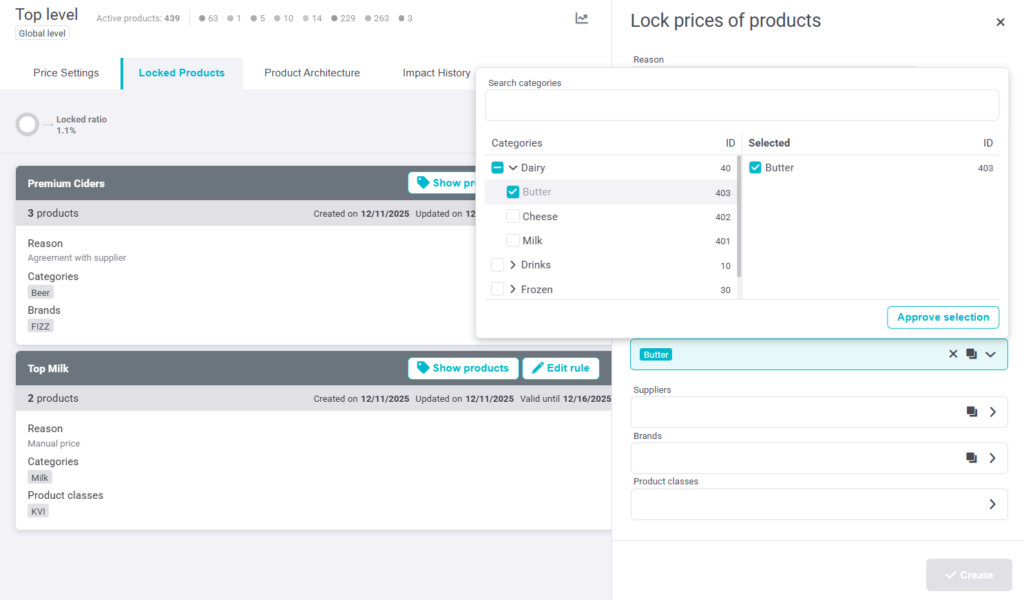Click copy icon in Suppliers field
The width and height of the screenshot is (1024, 600).
point(971,412)
